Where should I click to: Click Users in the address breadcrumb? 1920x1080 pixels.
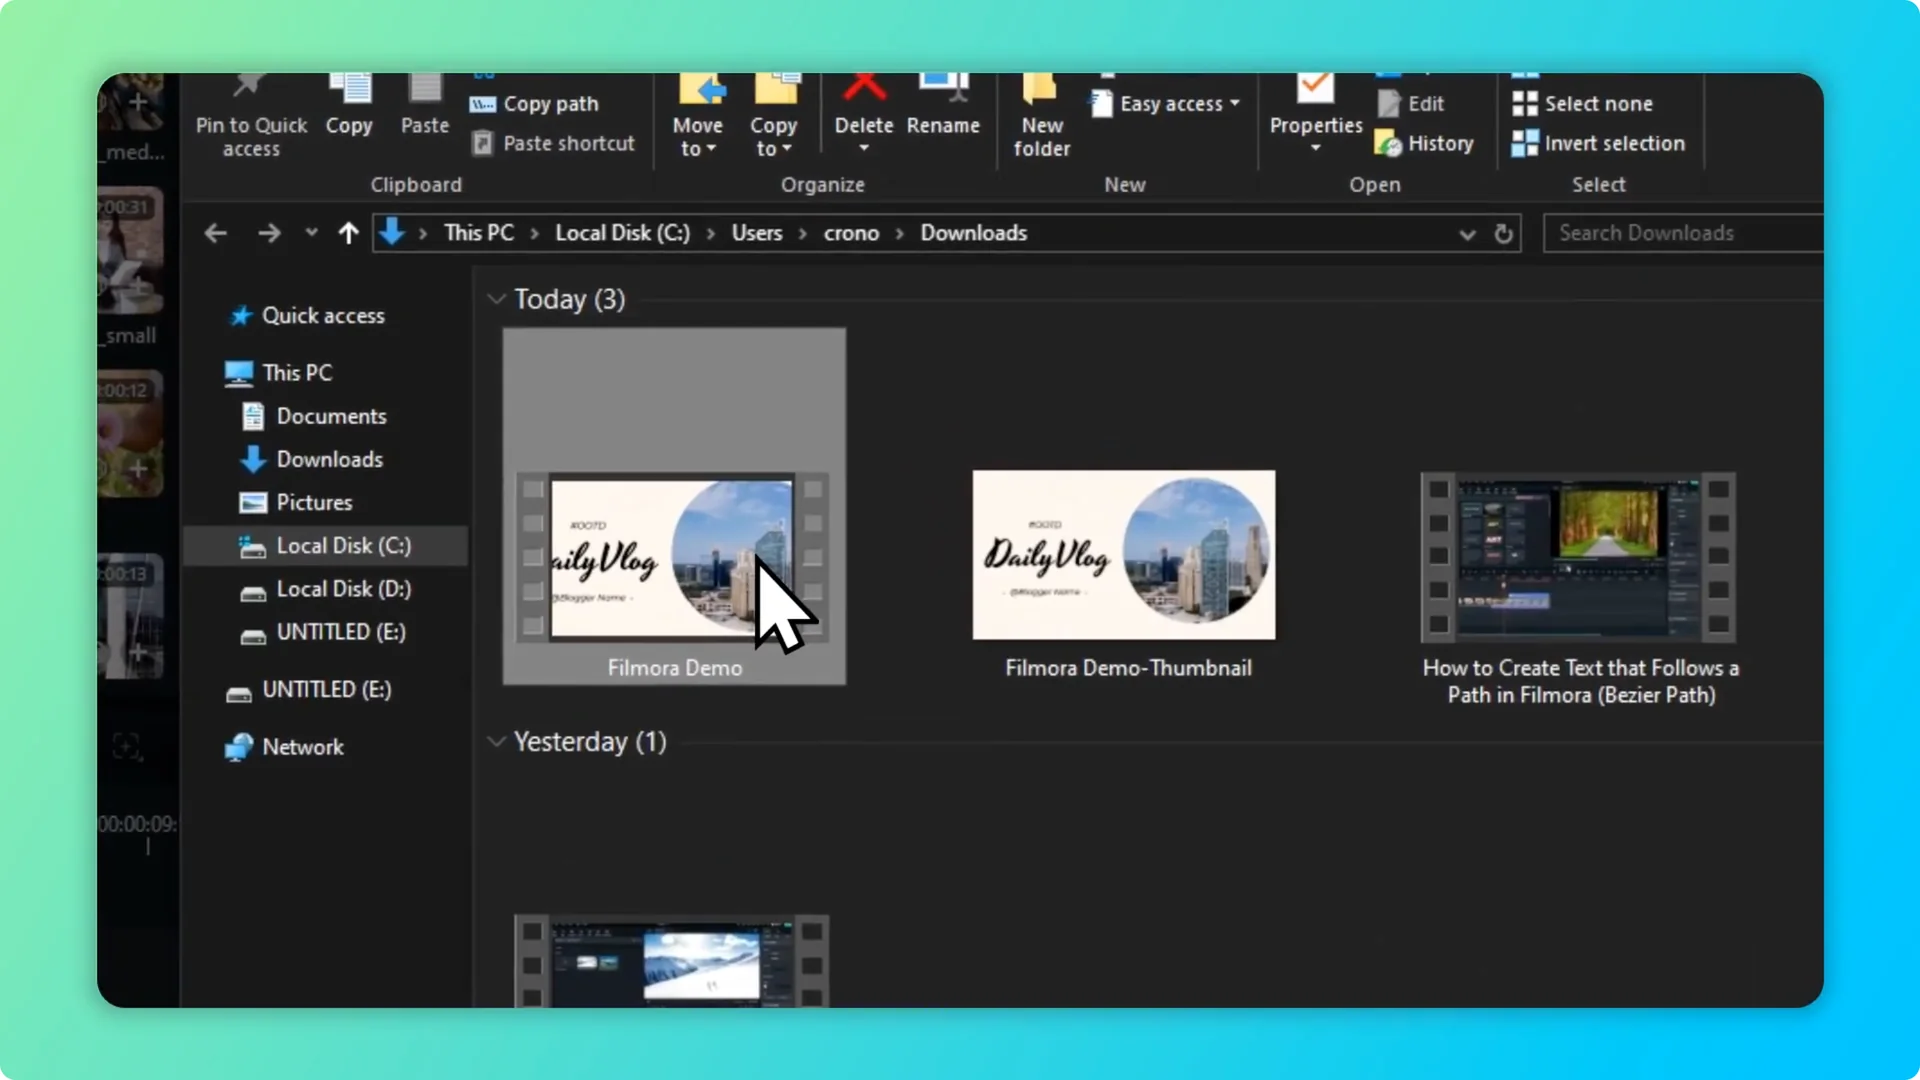[x=757, y=233]
